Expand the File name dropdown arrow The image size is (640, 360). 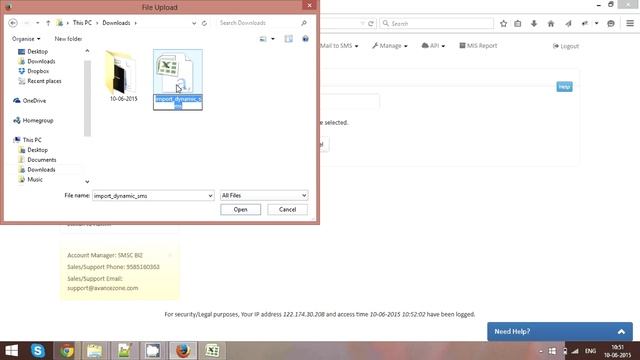(x=210, y=196)
